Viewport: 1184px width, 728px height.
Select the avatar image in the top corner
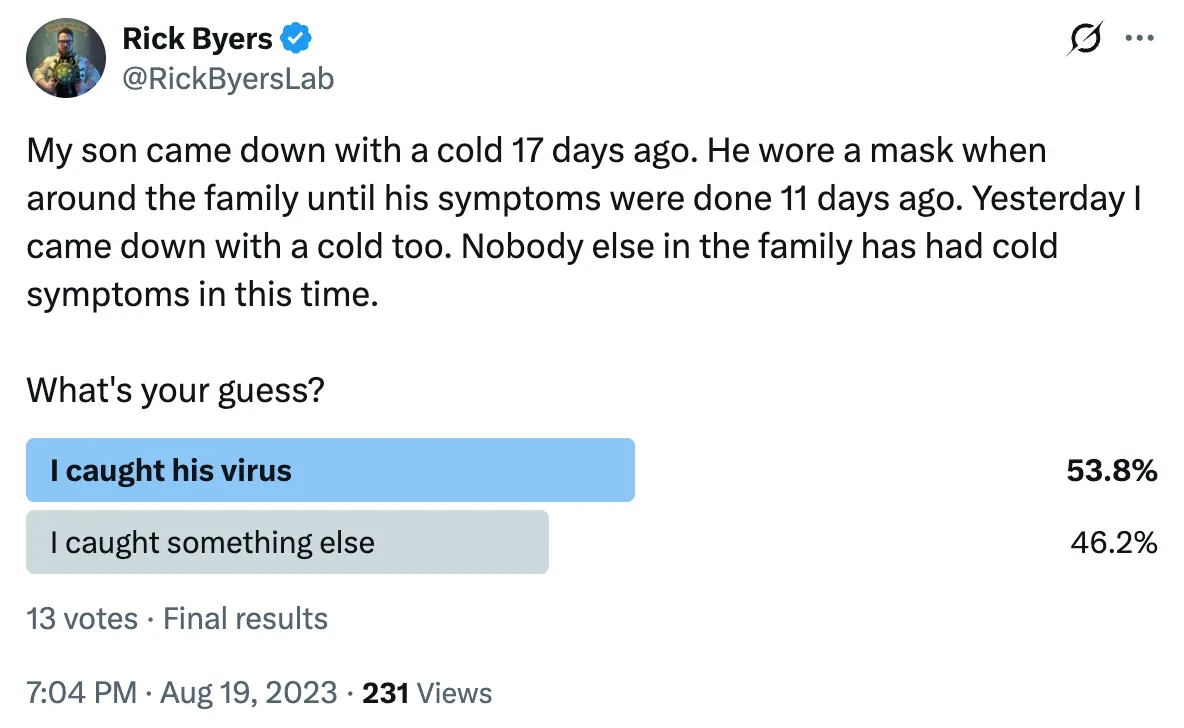65,57
